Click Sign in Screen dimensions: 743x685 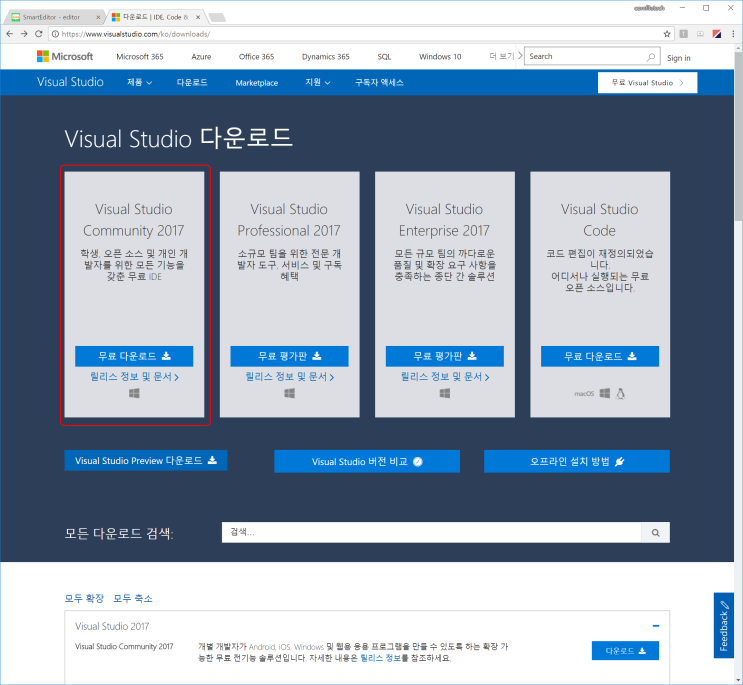[679, 58]
